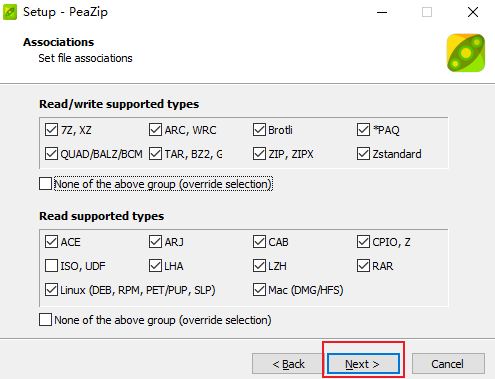Screen dimensions: 495x379
Task: Click the Set file associations subtitle
Action: pyautogui.click(x=85, y=58)
